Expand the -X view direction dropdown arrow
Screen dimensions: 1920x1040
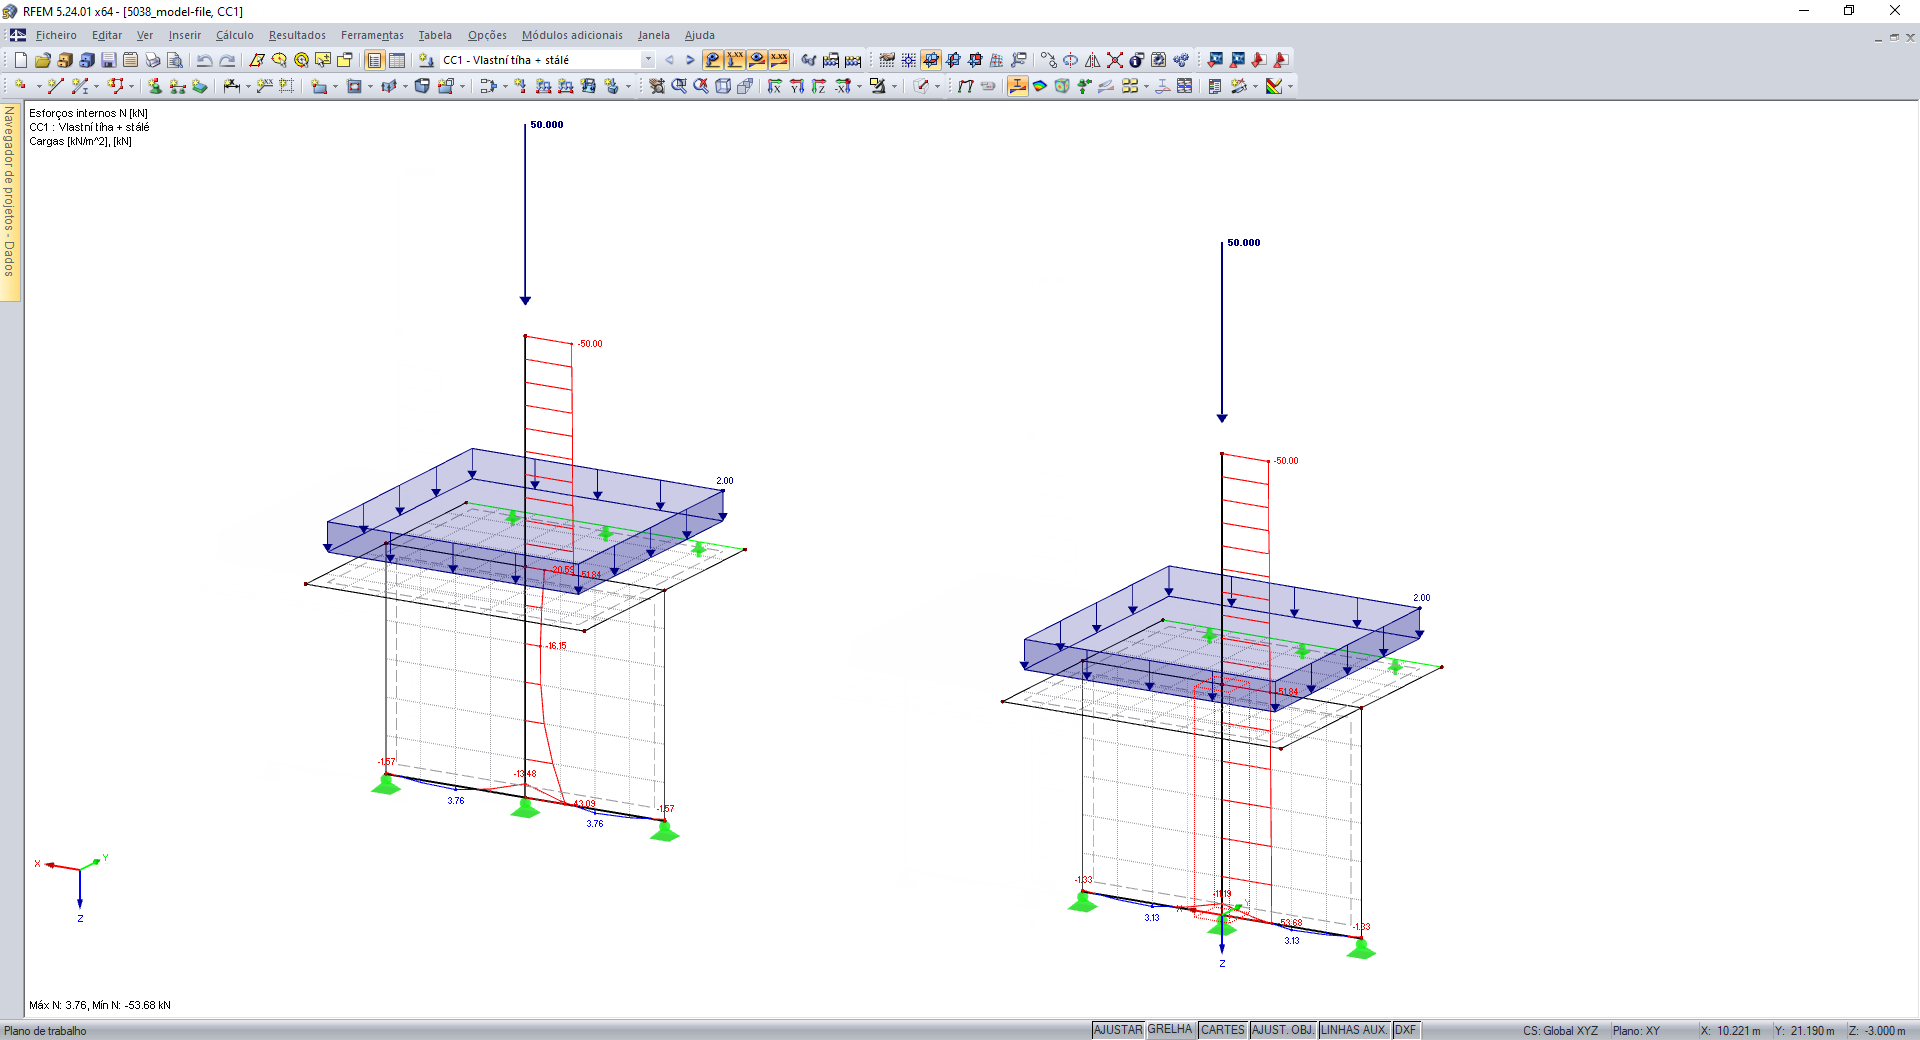[859, 86]
